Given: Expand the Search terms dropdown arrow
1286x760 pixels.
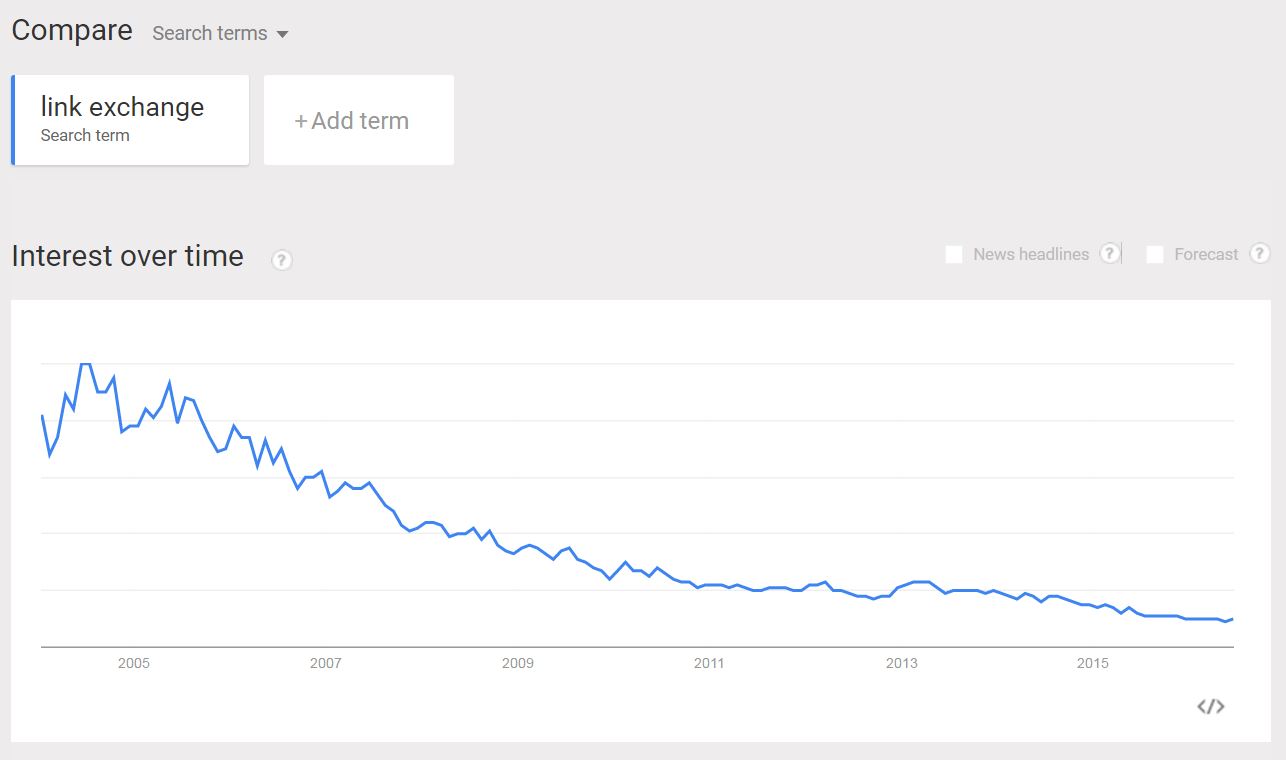Looking at the screenshot, I should pyautogui.click(x=282, y=34).
